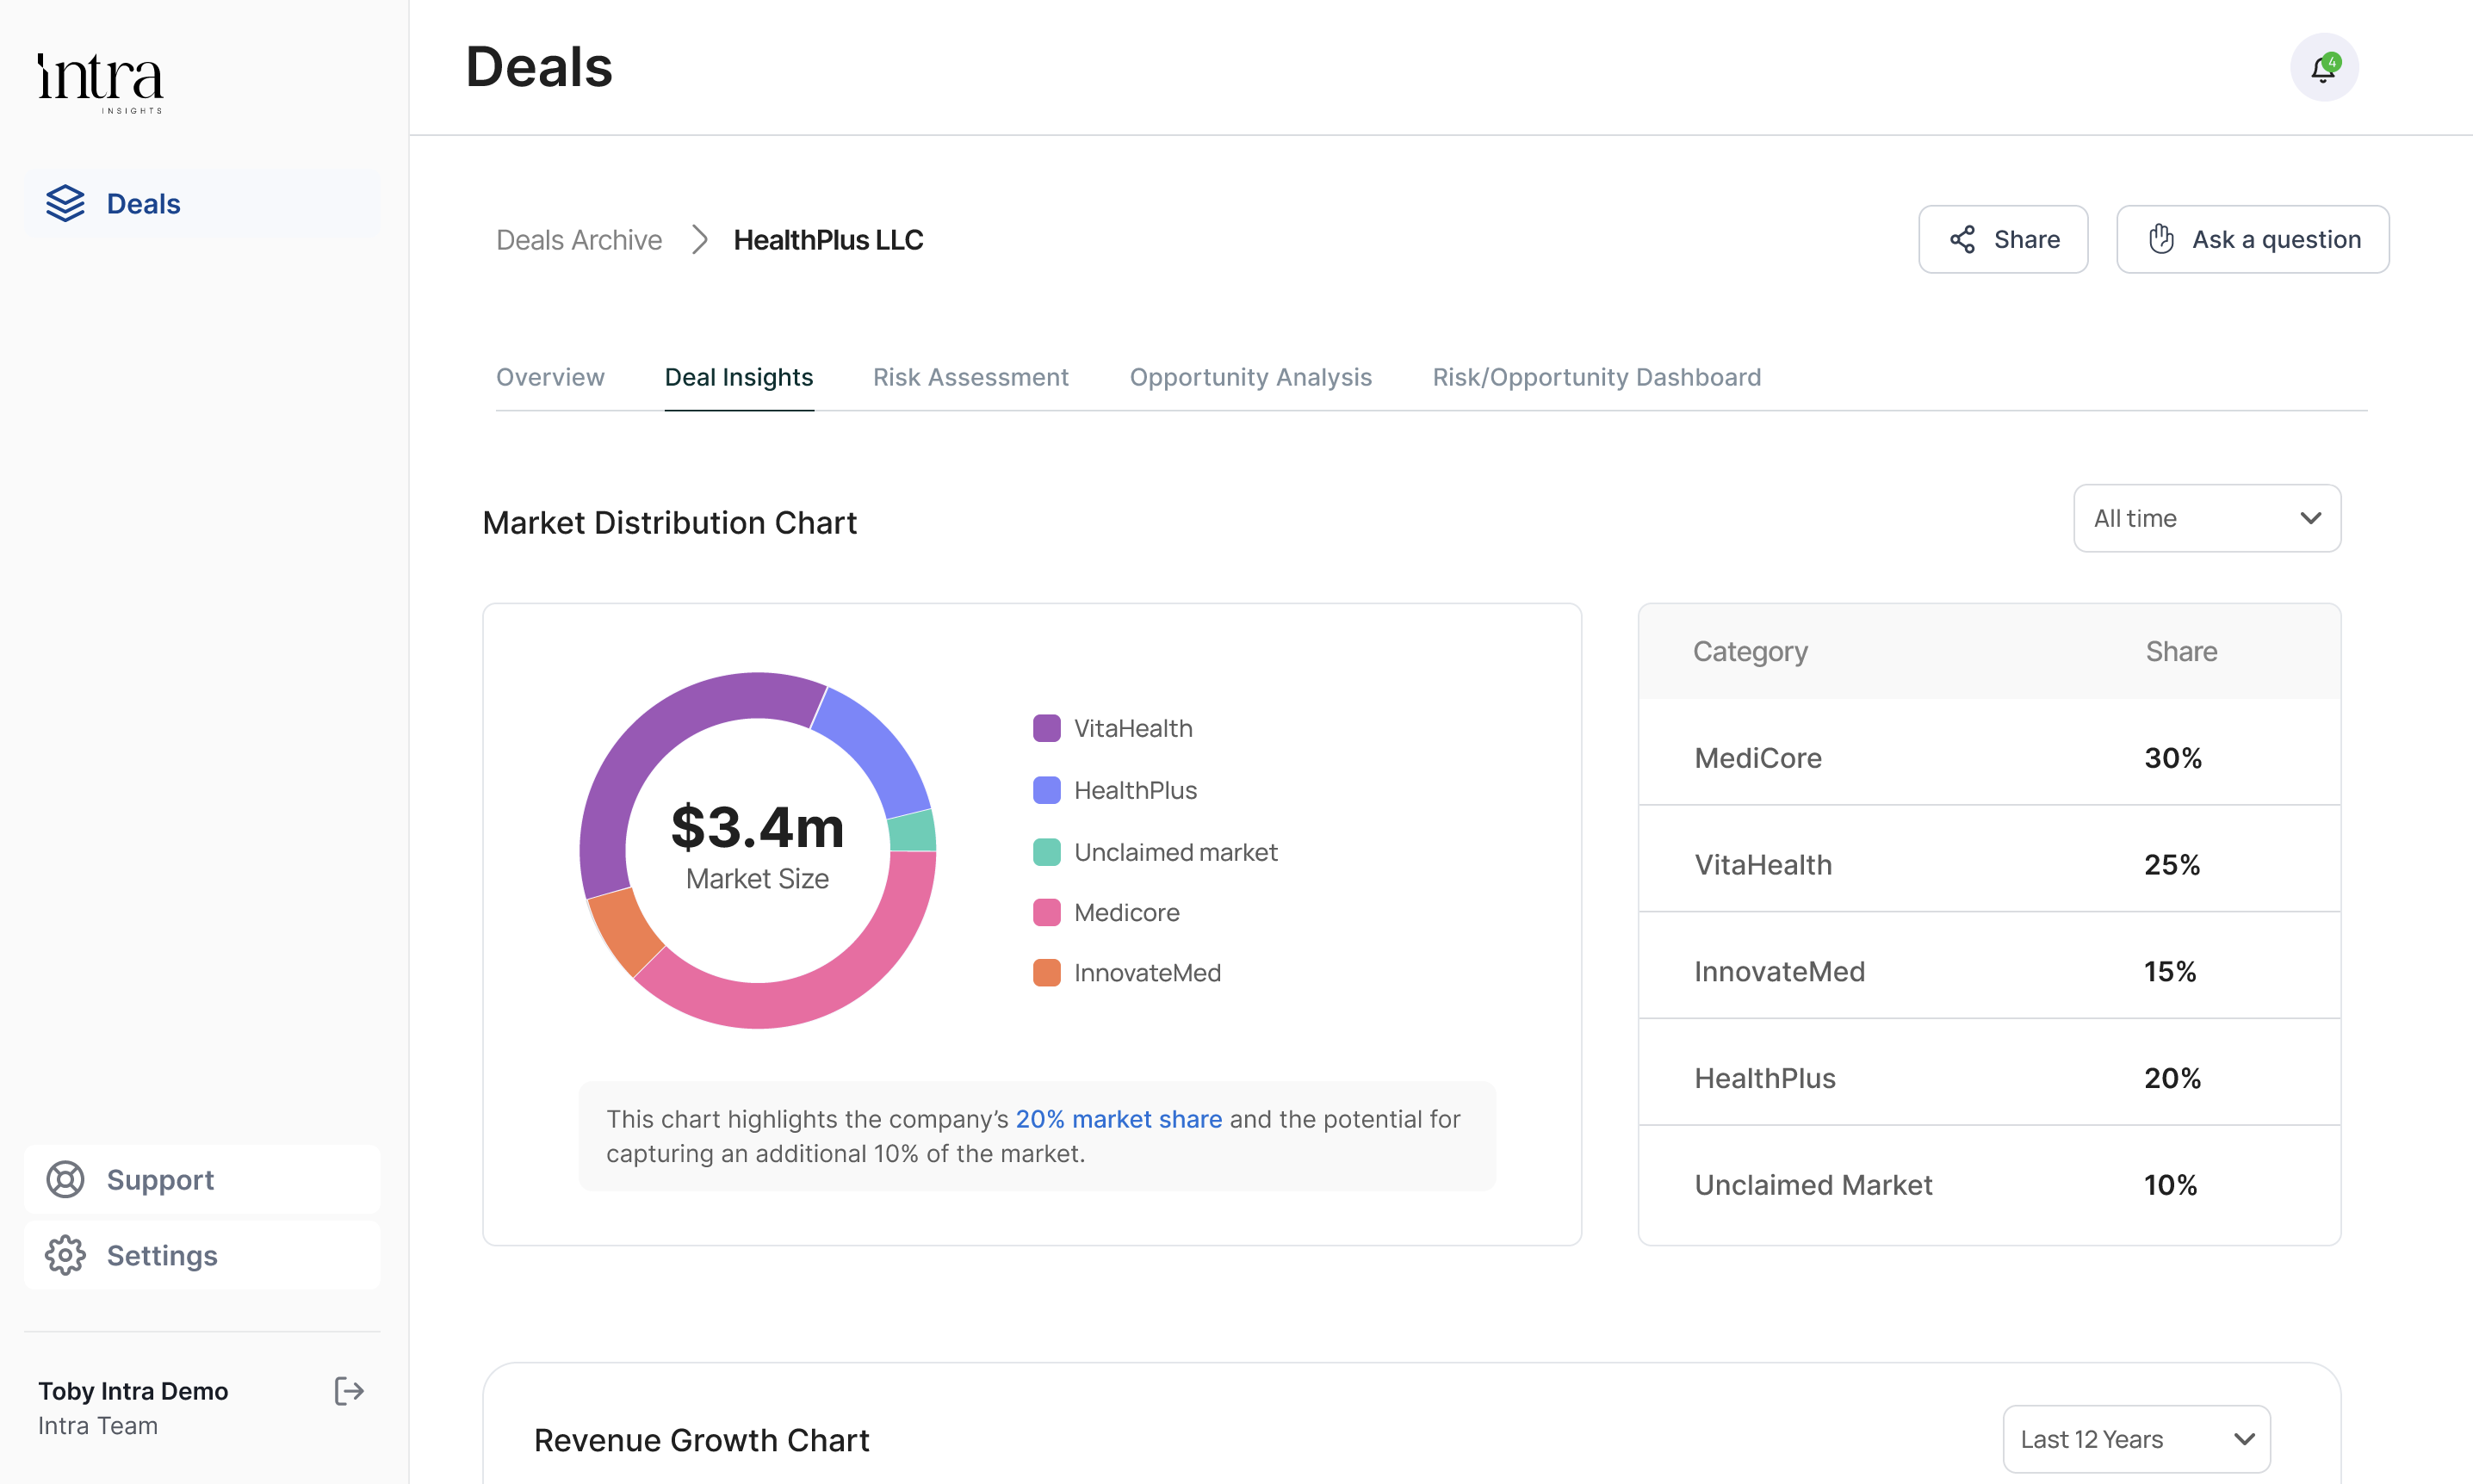Click the Settings gear icon
Viewport: 2473px width, 1484px height.
coord(66,1255)
